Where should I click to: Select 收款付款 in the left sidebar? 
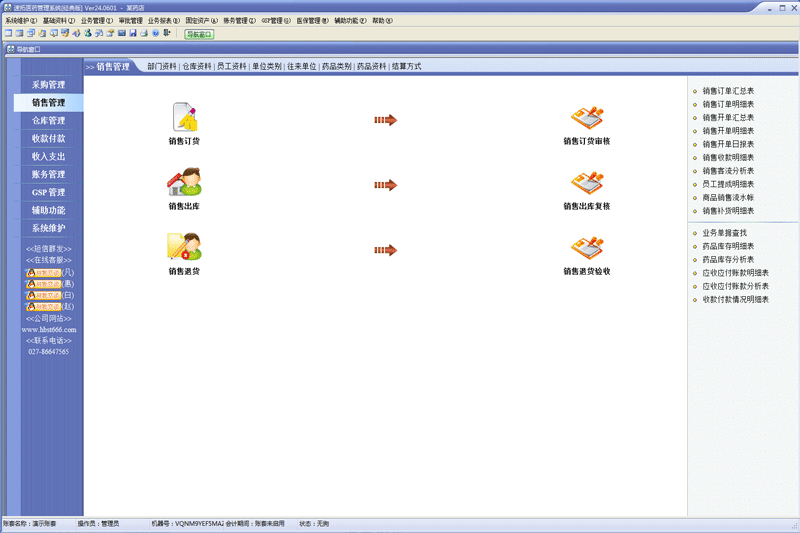click(x=48, y=139)
